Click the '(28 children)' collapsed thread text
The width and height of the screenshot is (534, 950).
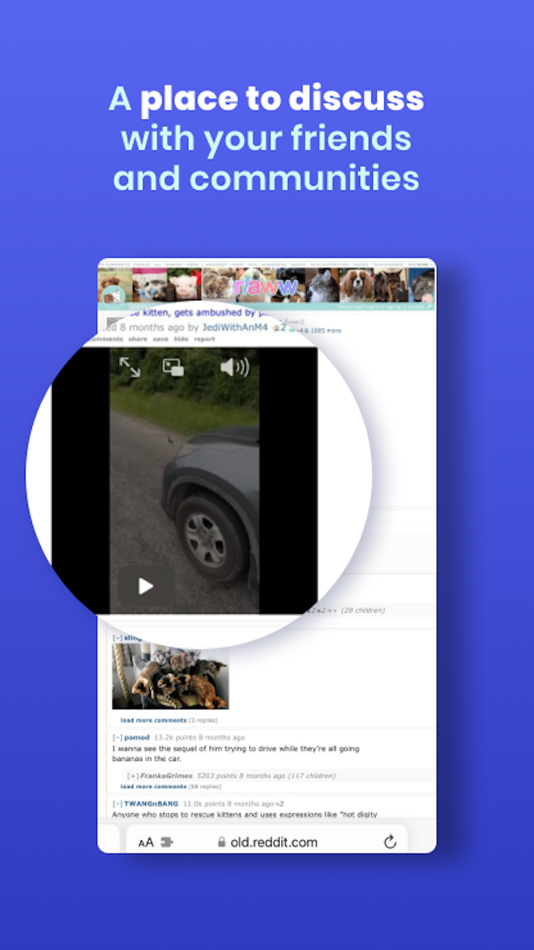click(x=362, y=610)
